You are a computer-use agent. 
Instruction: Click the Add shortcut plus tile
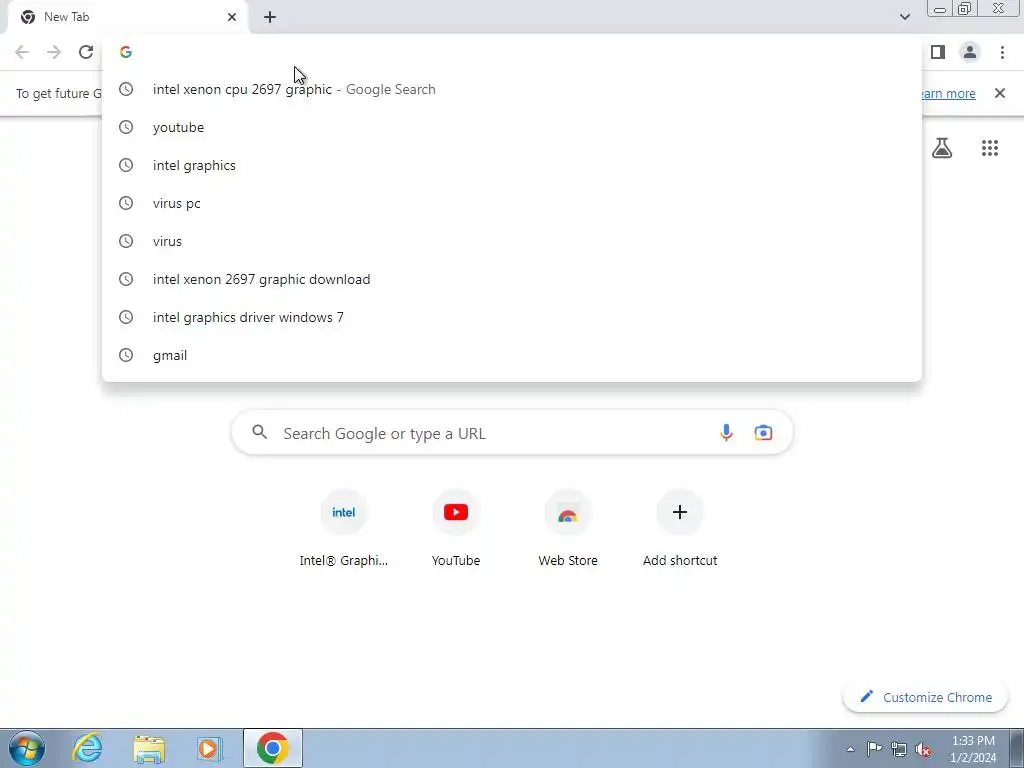680,528
